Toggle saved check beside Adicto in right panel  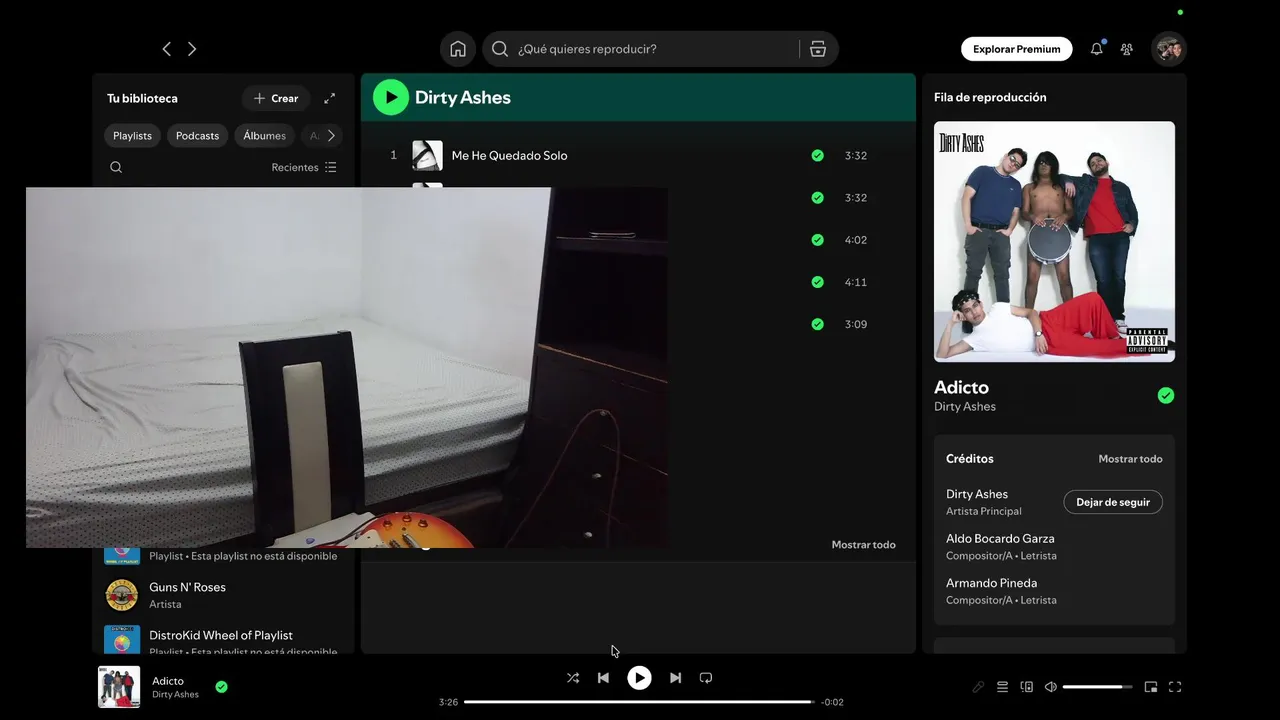[1166, 396]
